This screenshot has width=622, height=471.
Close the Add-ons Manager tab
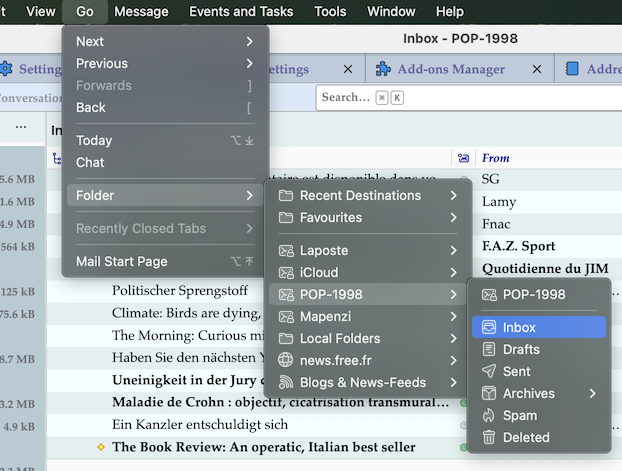pyautogui.click(x=537, y=69)
